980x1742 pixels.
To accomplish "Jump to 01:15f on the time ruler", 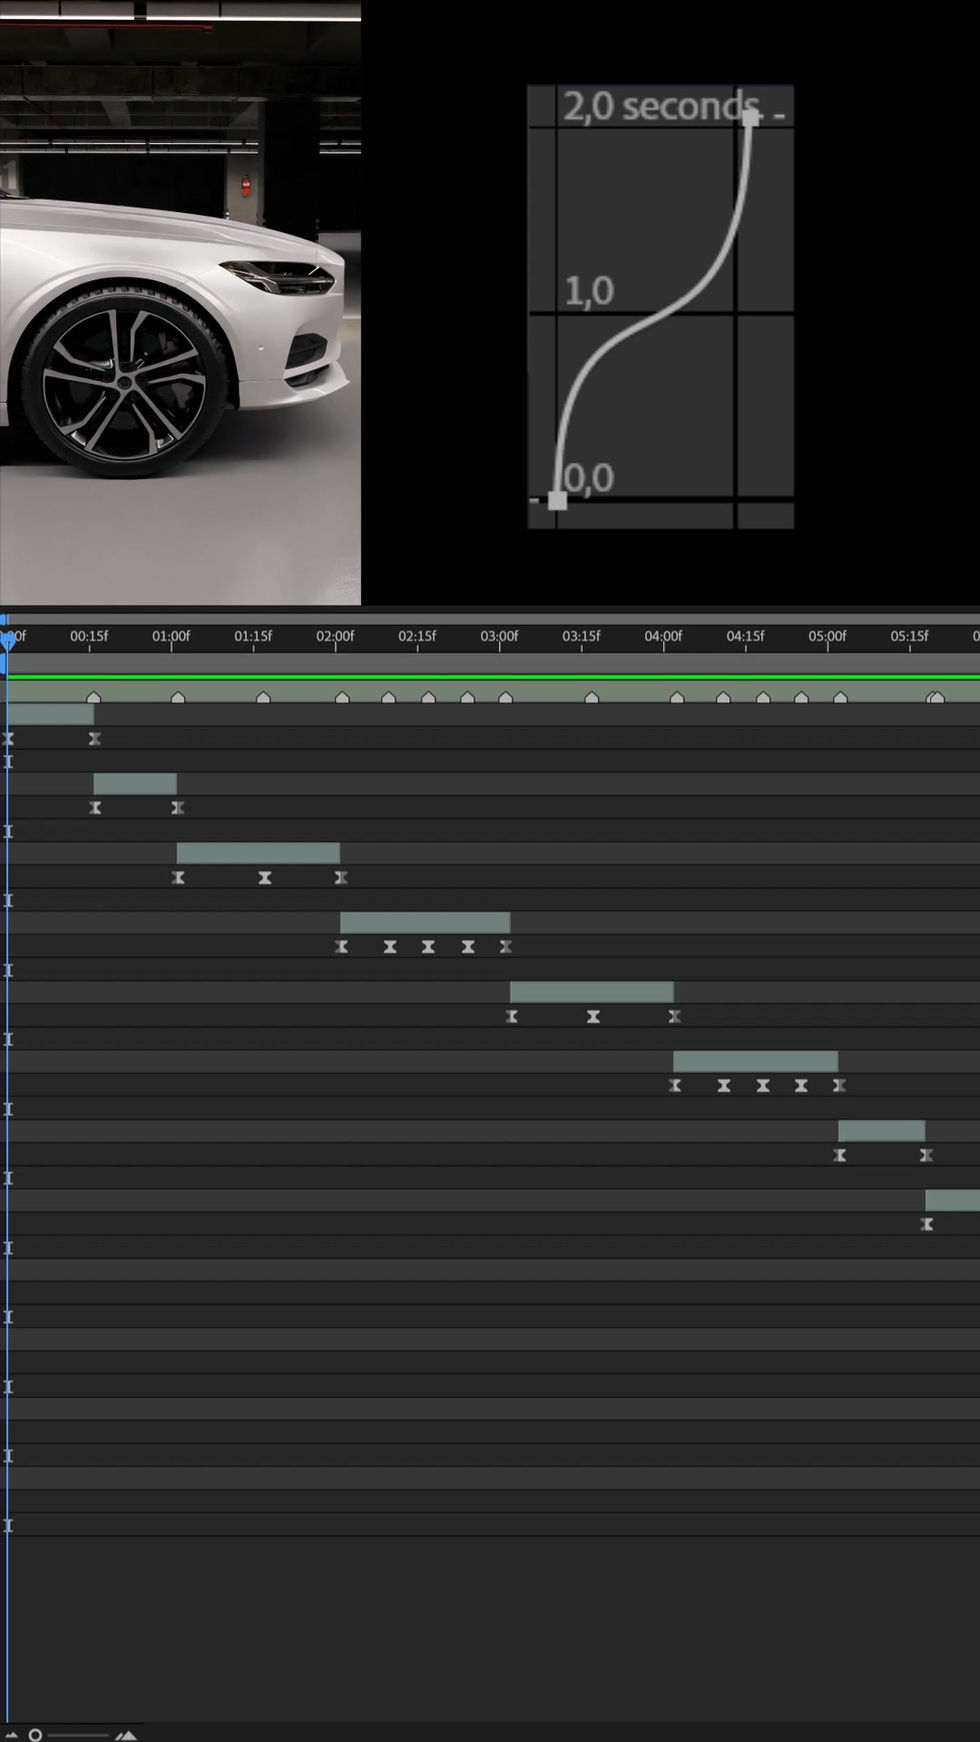I will coord(253,636).
